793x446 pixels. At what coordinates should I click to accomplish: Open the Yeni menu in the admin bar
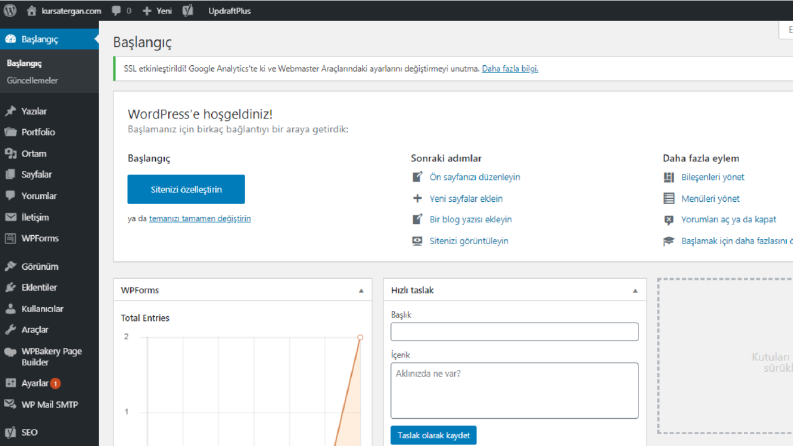(164, 11)
